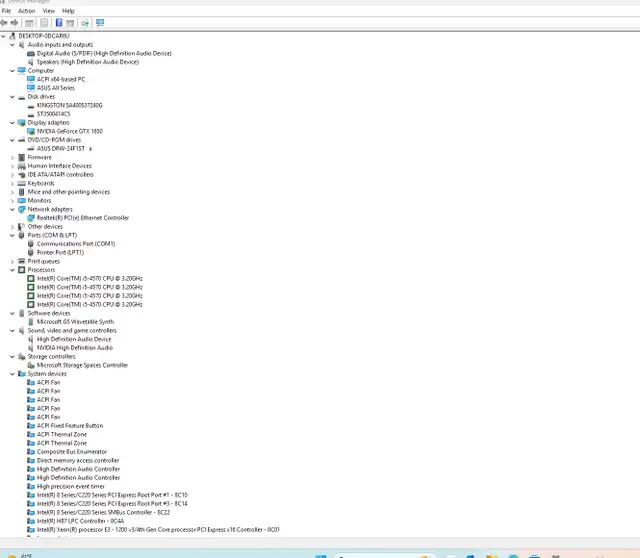Click the Audio inputs and outputs speaker icon
The image size is (640, 558).
click(22, 44)
